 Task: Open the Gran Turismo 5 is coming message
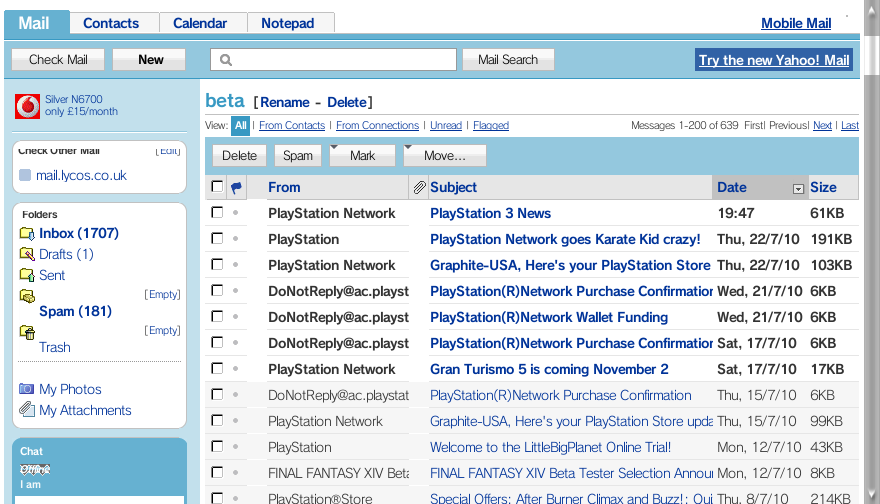click(549, 369)
